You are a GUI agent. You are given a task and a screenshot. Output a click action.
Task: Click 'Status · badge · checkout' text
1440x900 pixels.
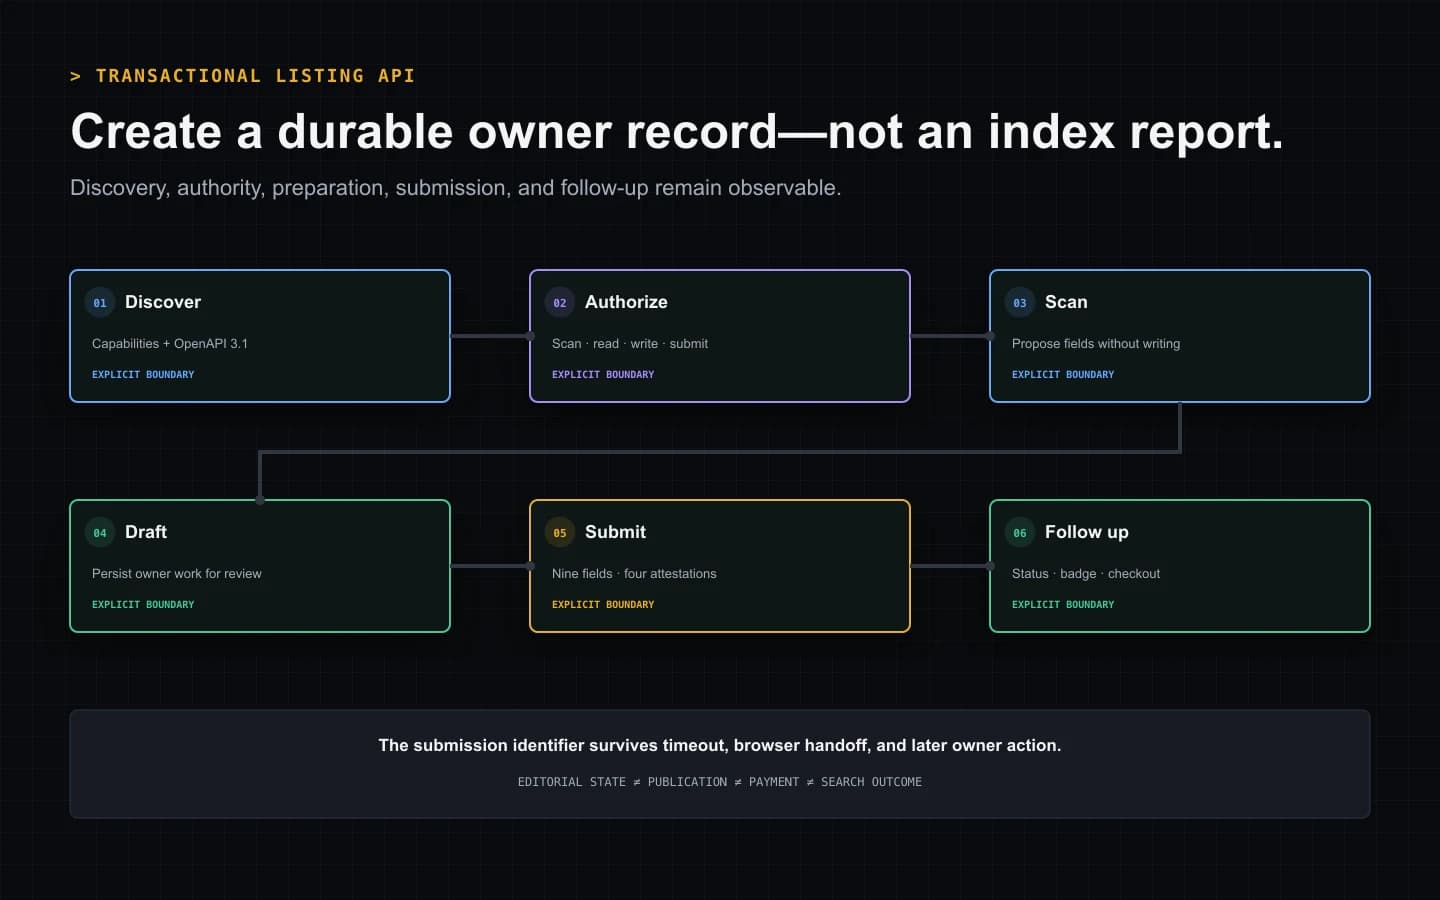pos(1086,573)
